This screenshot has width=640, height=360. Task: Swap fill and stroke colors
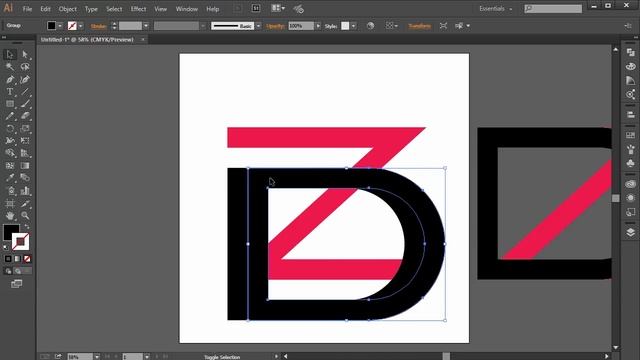27,226
